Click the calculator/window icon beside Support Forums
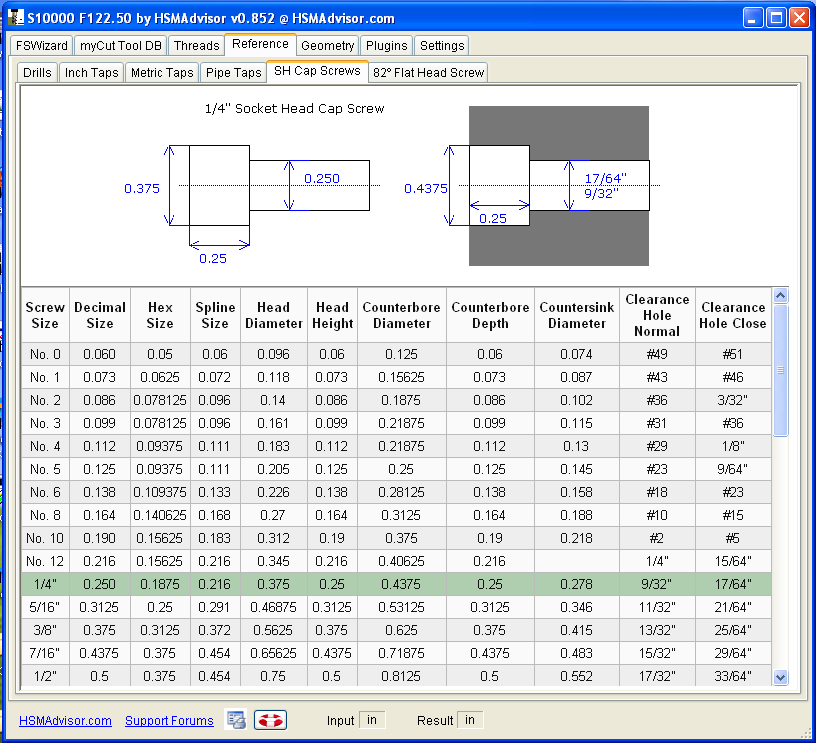The height and width of the screenshot is (743, 816). point(236,720)
